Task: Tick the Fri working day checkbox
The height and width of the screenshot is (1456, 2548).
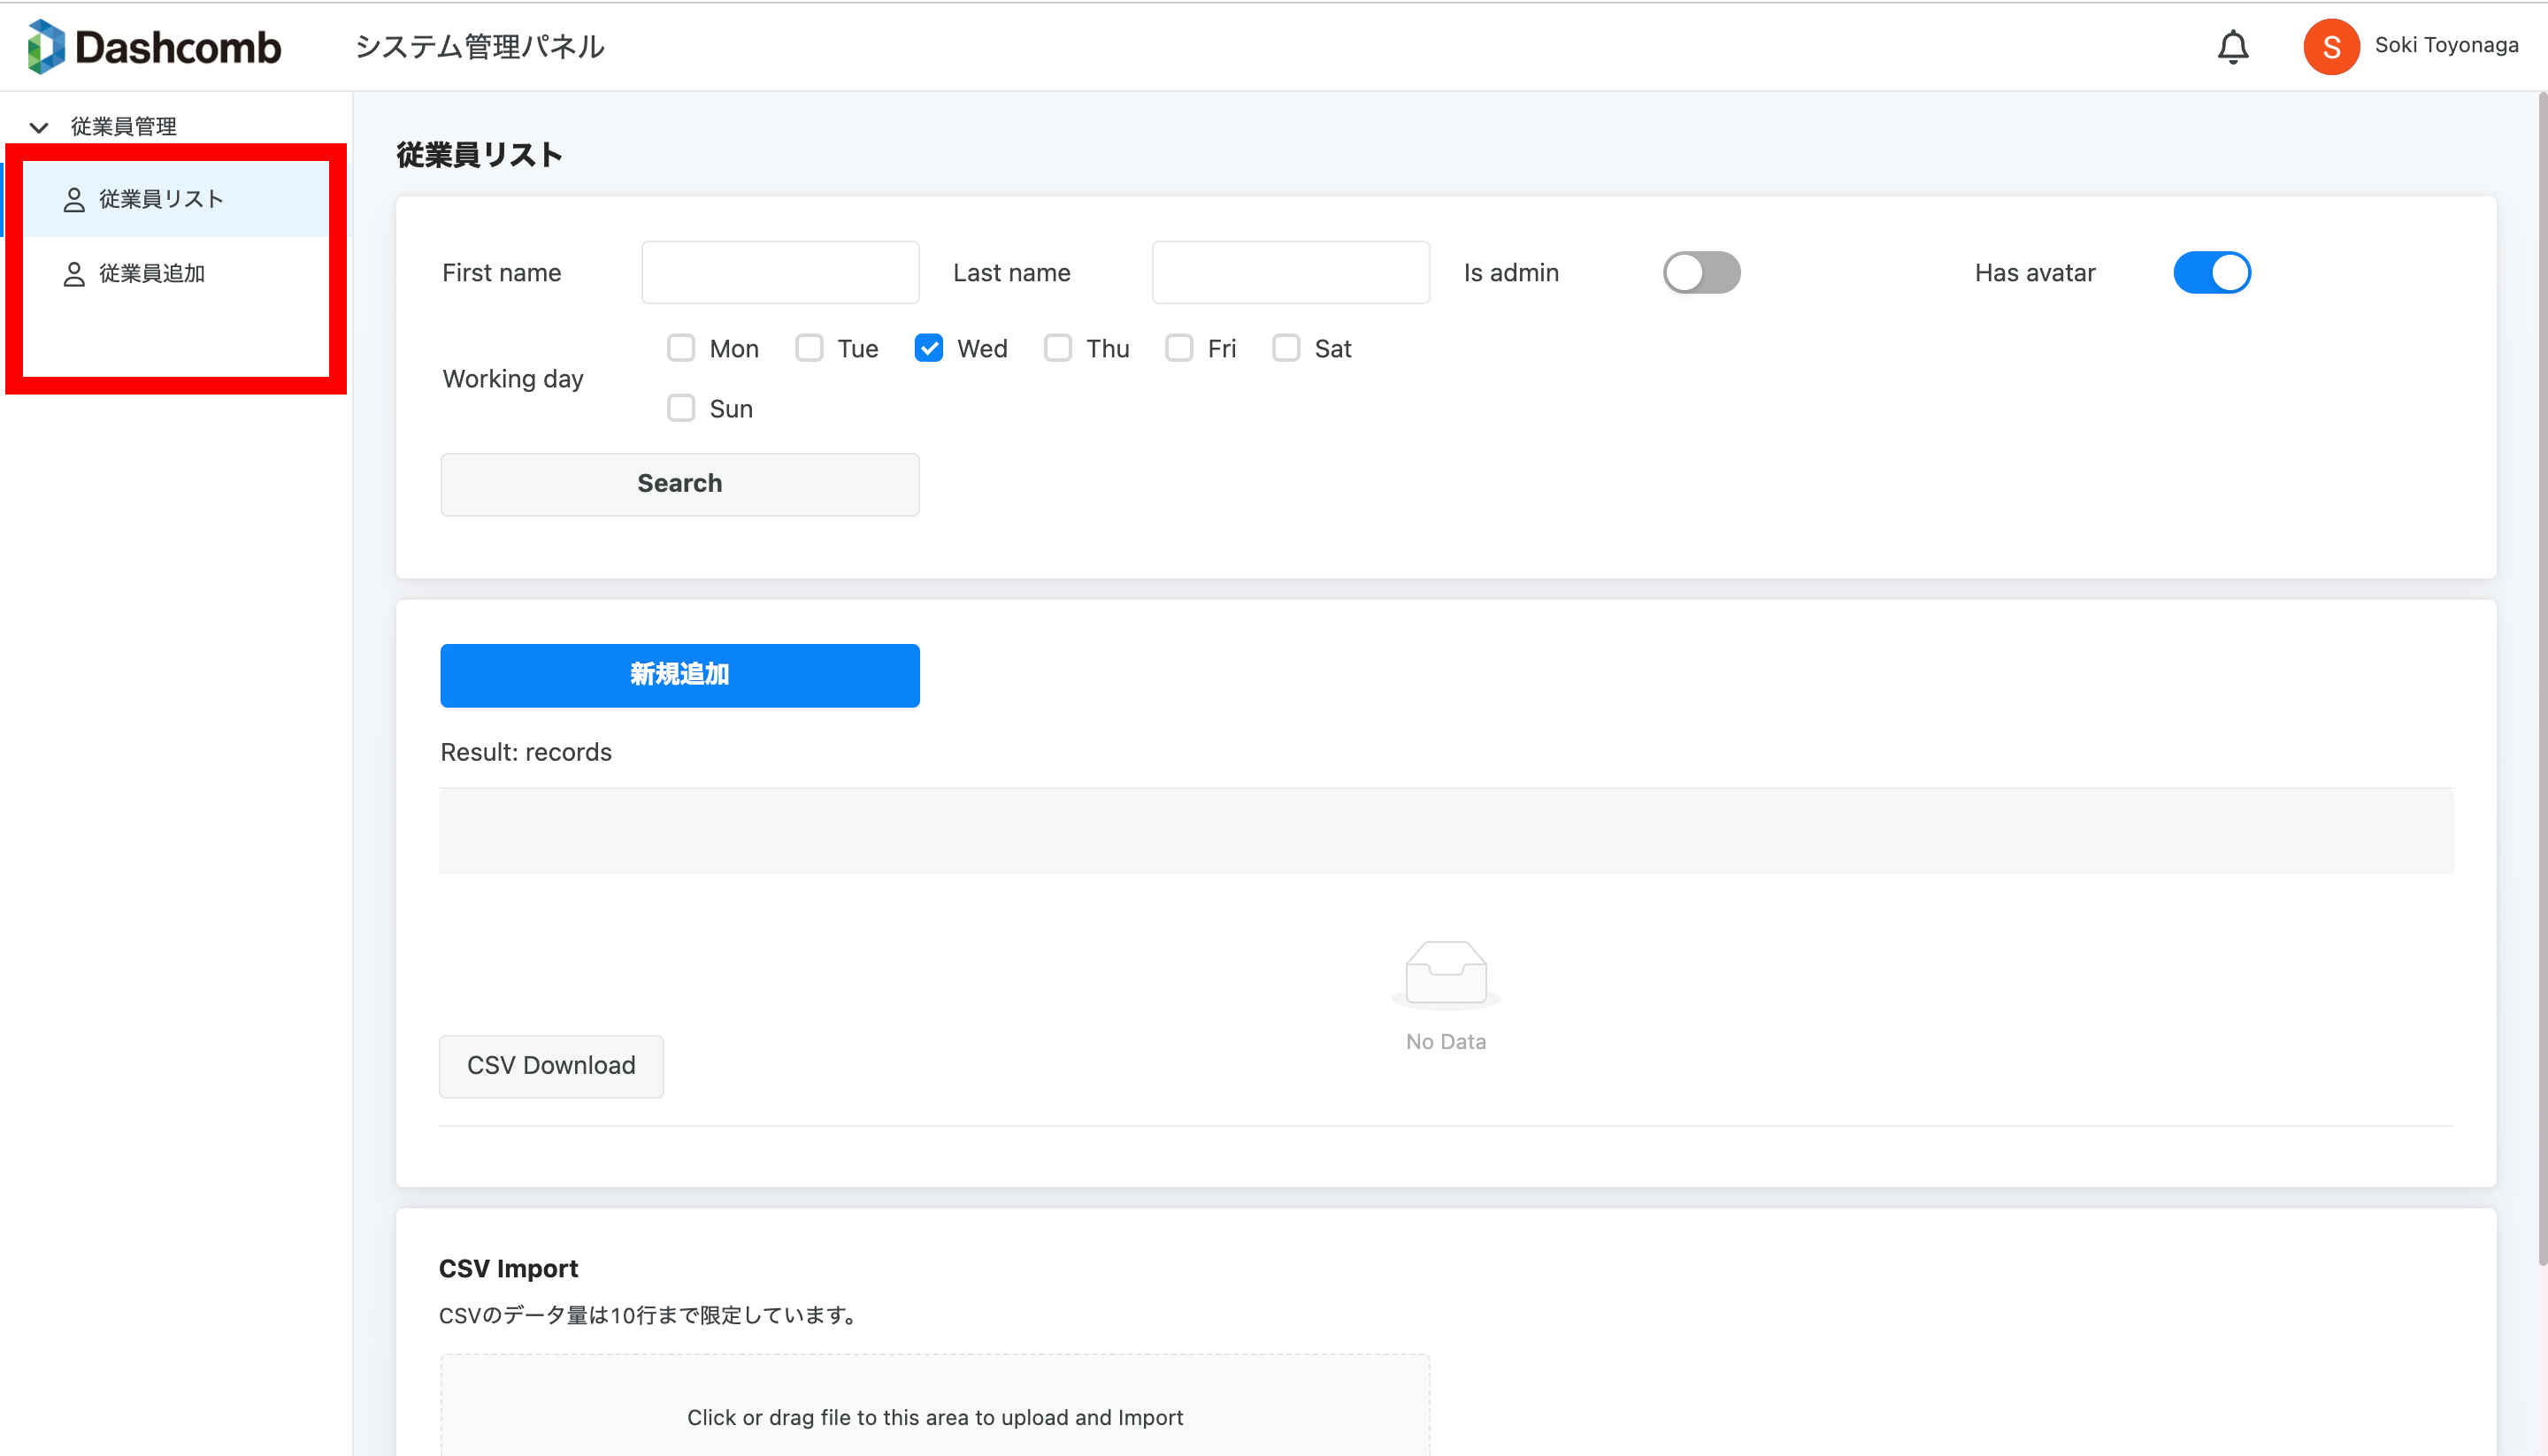Action: tap(1179, 348)
